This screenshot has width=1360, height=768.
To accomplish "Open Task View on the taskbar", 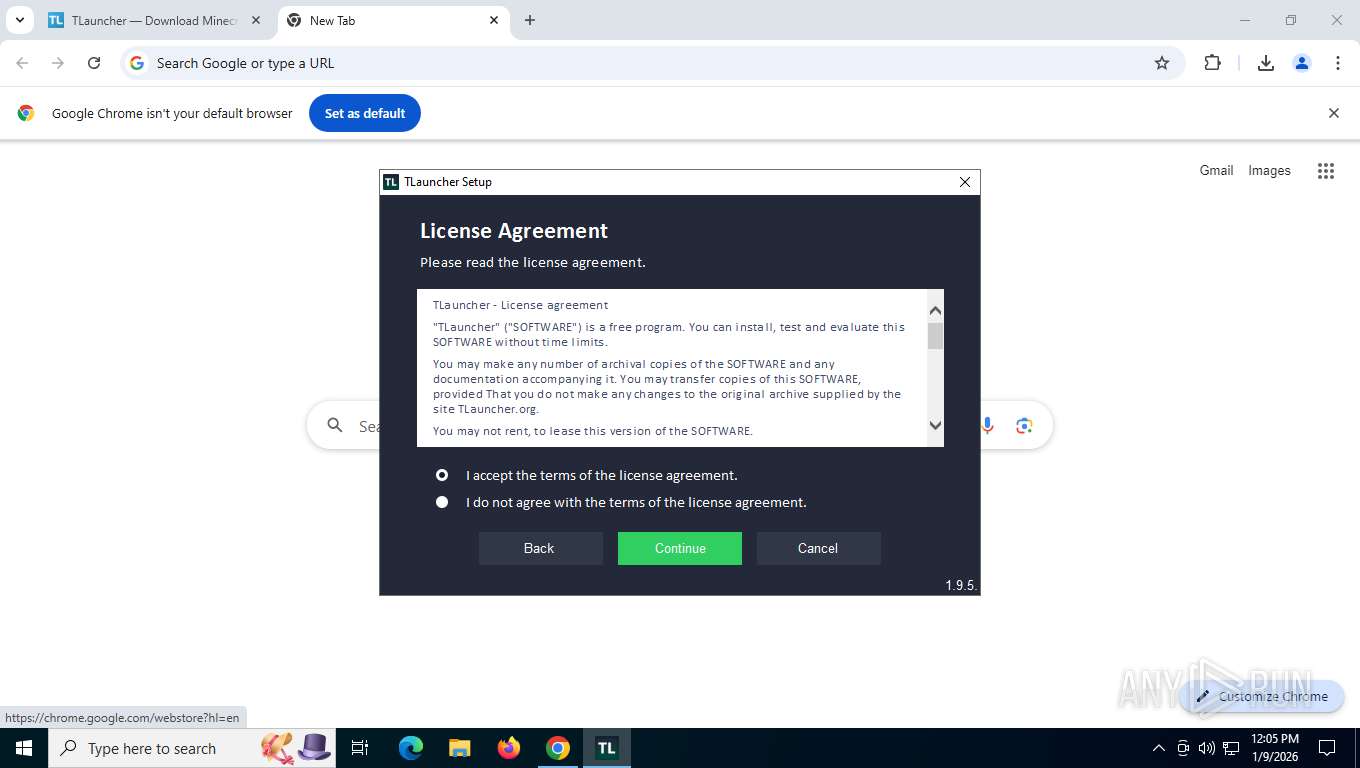I will pyautogui.click(x=360, y=748).
